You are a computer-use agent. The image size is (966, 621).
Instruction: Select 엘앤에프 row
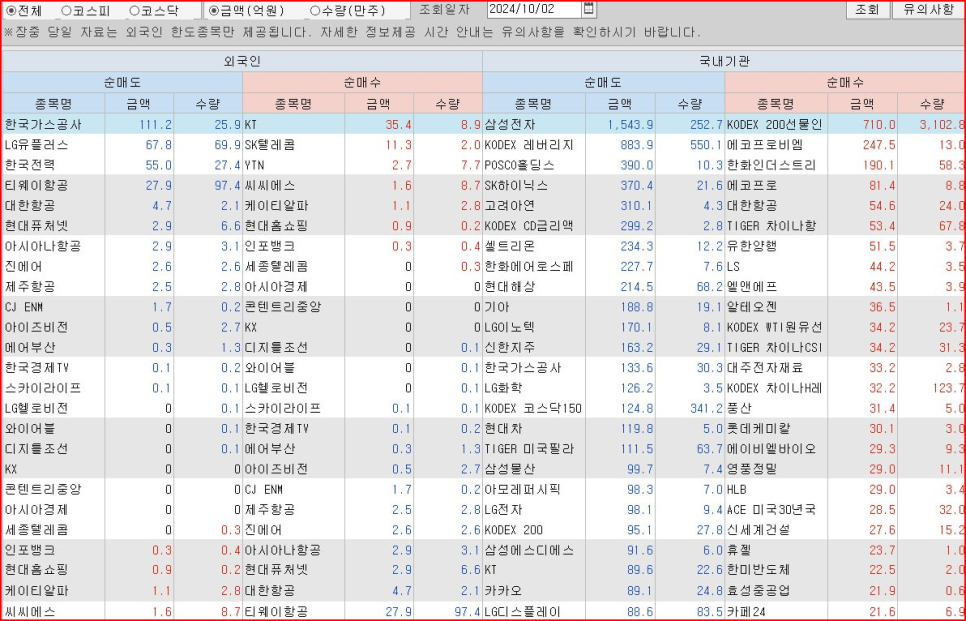point(845,286)
